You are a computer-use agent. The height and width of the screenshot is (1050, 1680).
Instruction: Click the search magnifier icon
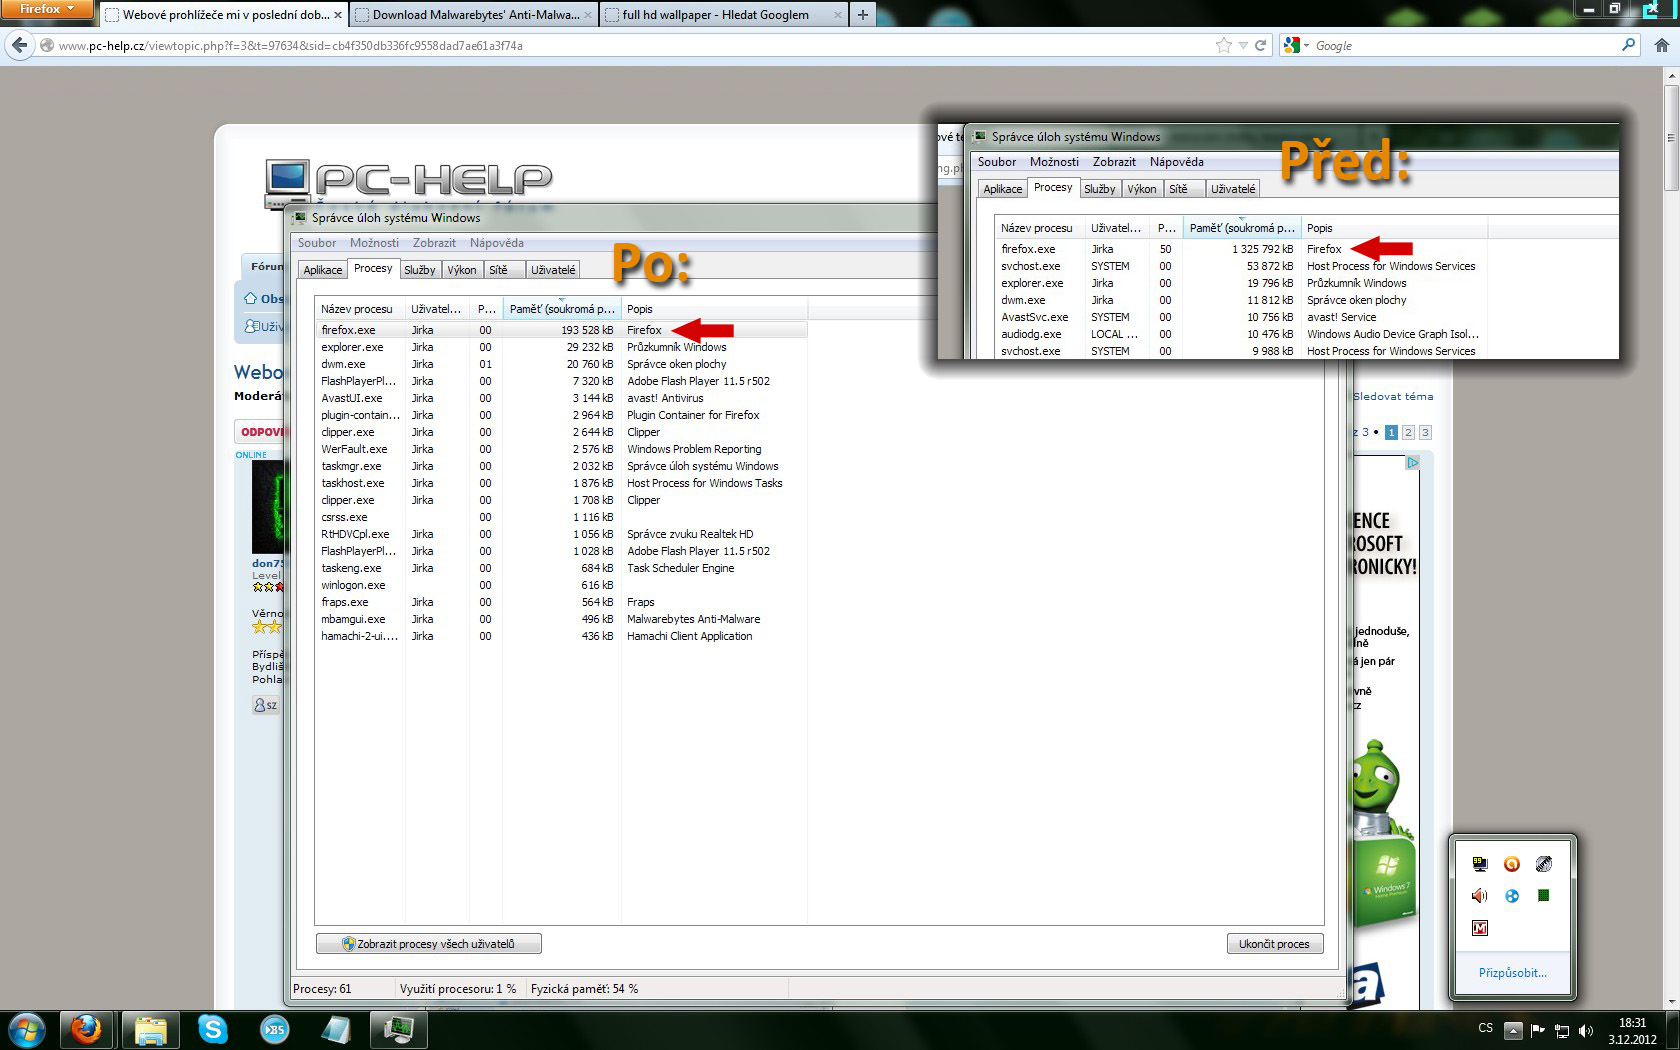[x=1628, y=45]
